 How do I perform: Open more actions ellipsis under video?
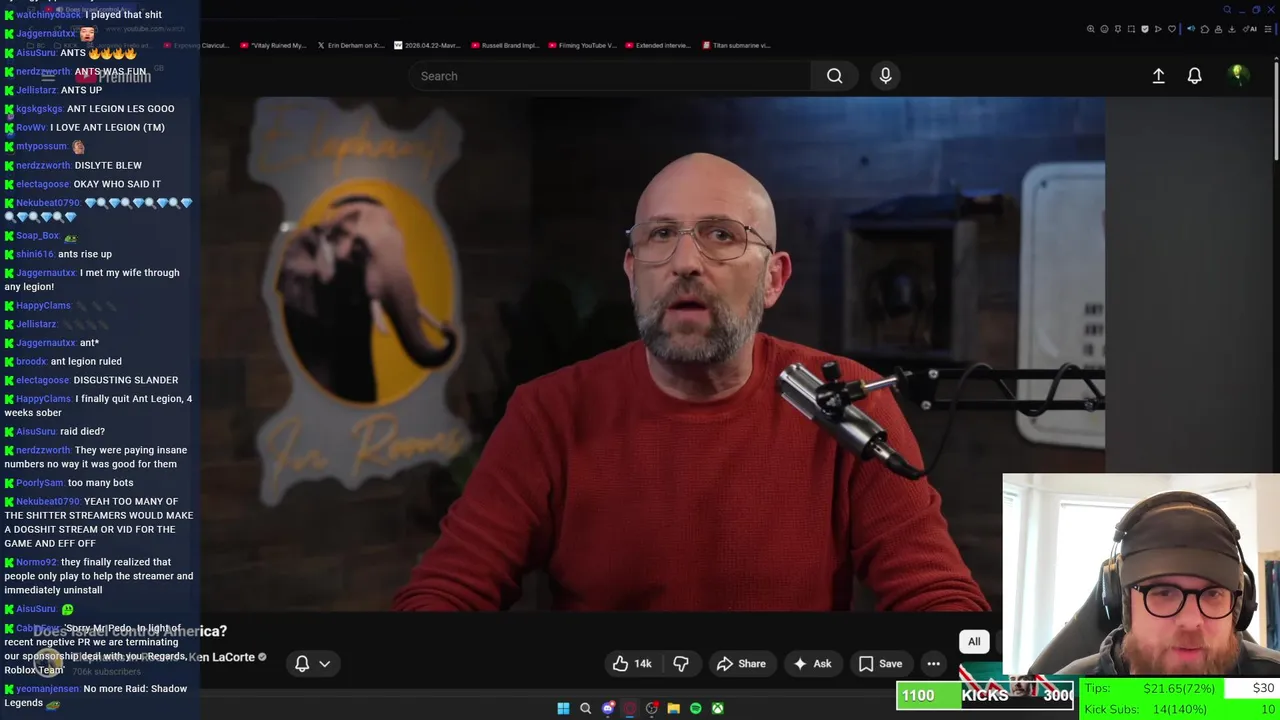click(x=933, y=664)
